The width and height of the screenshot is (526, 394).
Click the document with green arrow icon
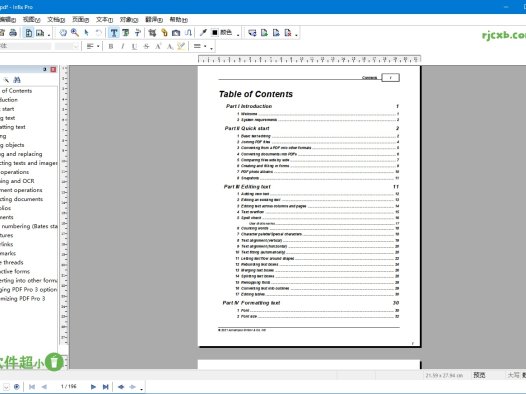(264, 33)
